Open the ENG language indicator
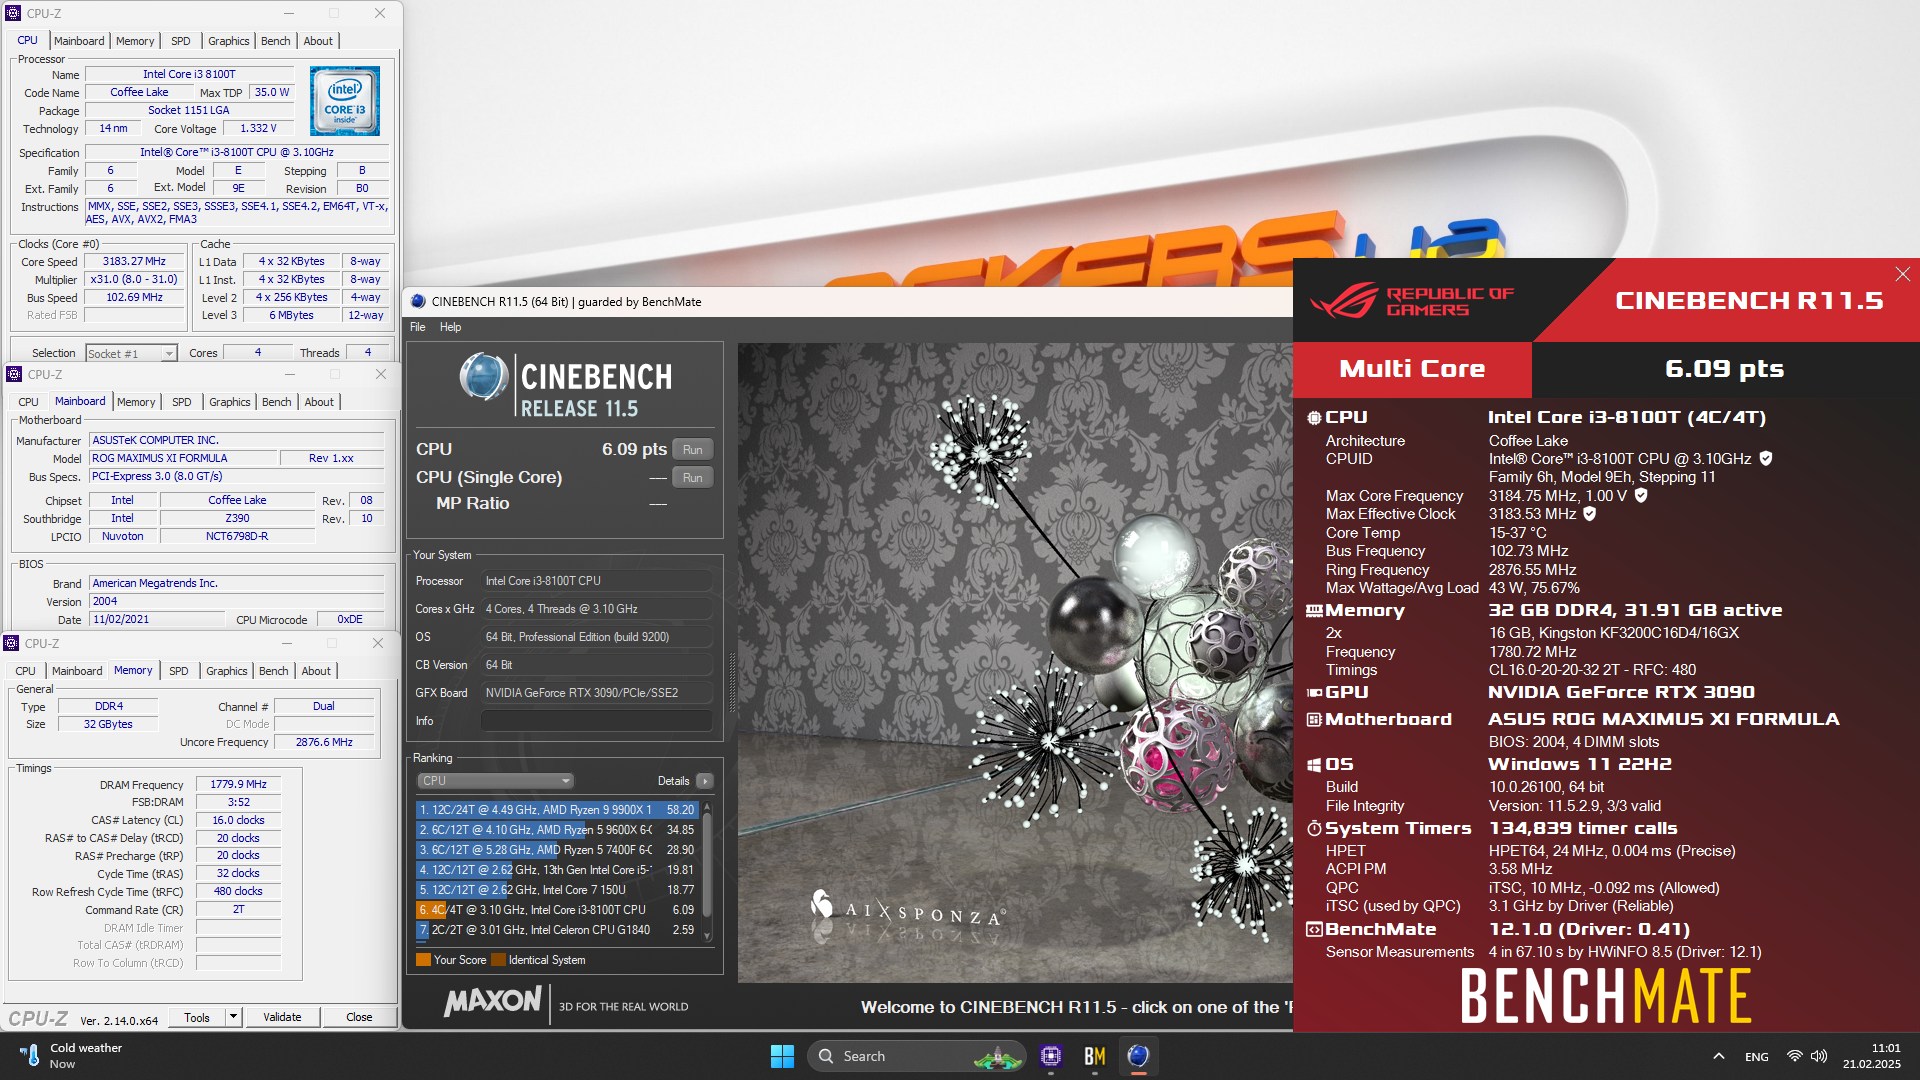Viewport: 1920px width, 1080px height. click(1757, 1056)
